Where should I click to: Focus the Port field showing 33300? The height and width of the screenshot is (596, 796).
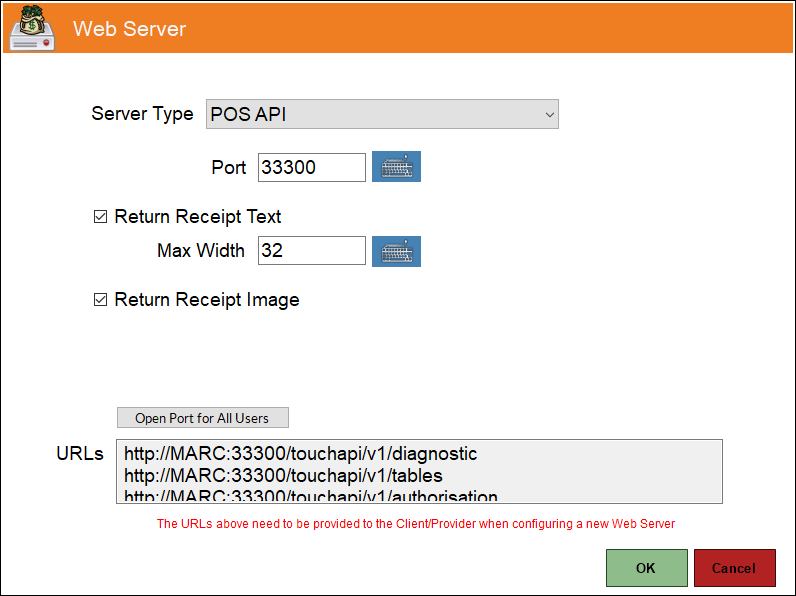click(312, 168)
